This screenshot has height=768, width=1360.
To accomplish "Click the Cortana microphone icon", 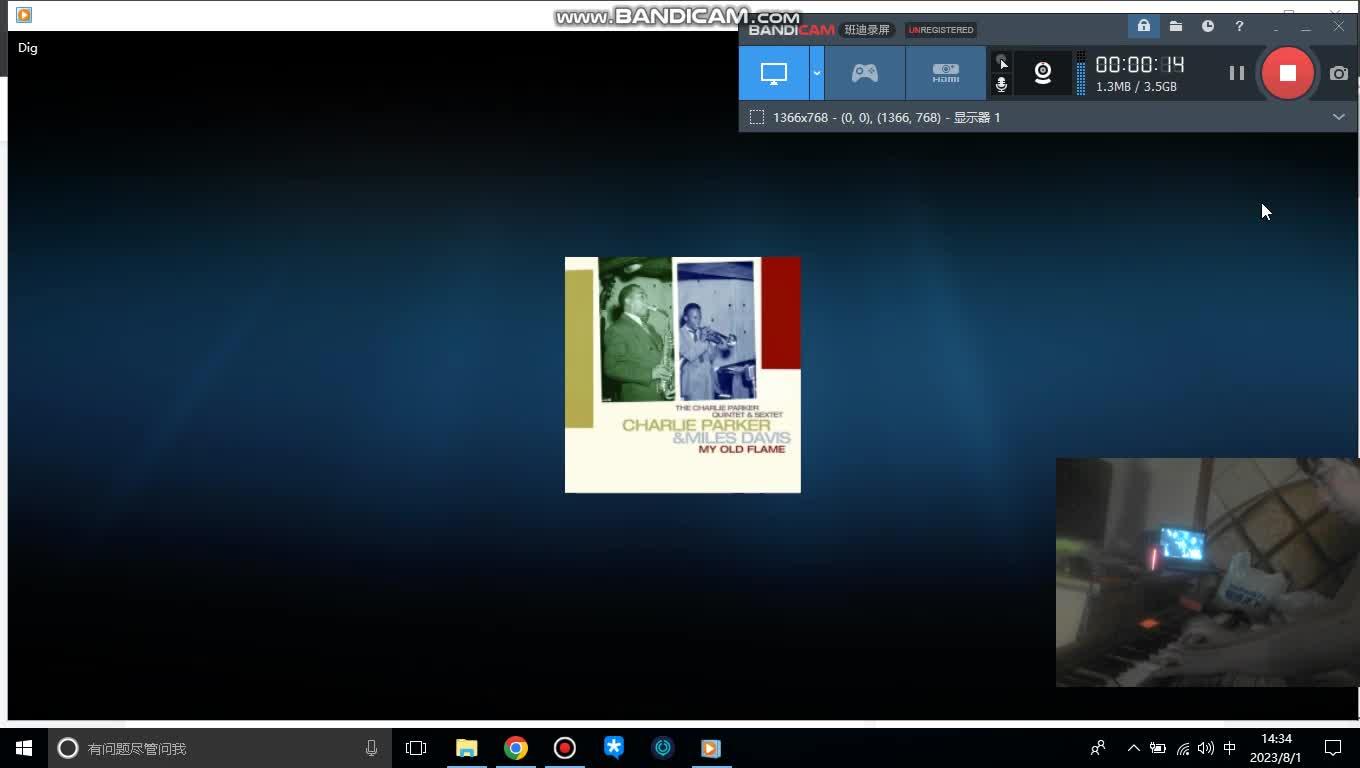I will click(372, 748).
